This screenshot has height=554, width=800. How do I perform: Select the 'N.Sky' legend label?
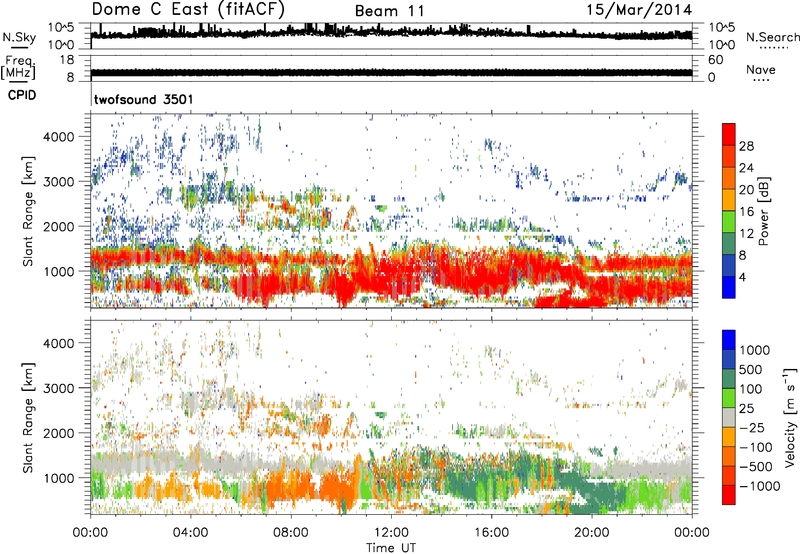pos(19,37)
